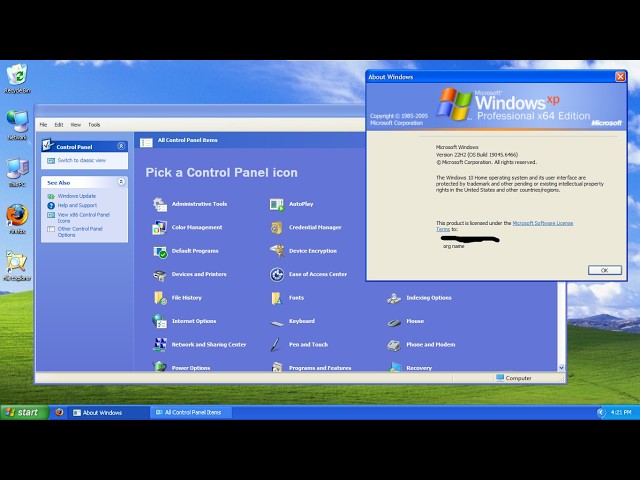Viewport: 640px width, 480px height.
Task: Open Default Programs icon
Action: [160, 251]
